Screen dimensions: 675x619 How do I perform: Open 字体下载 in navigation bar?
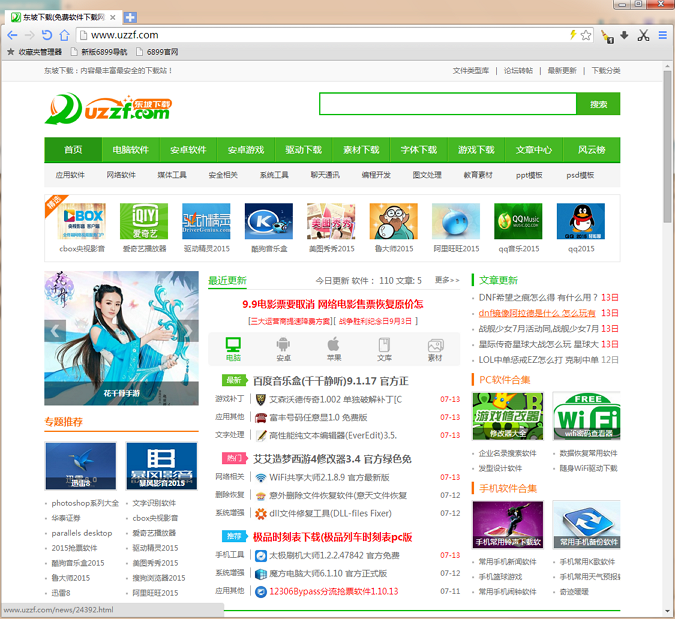(419, 150)
